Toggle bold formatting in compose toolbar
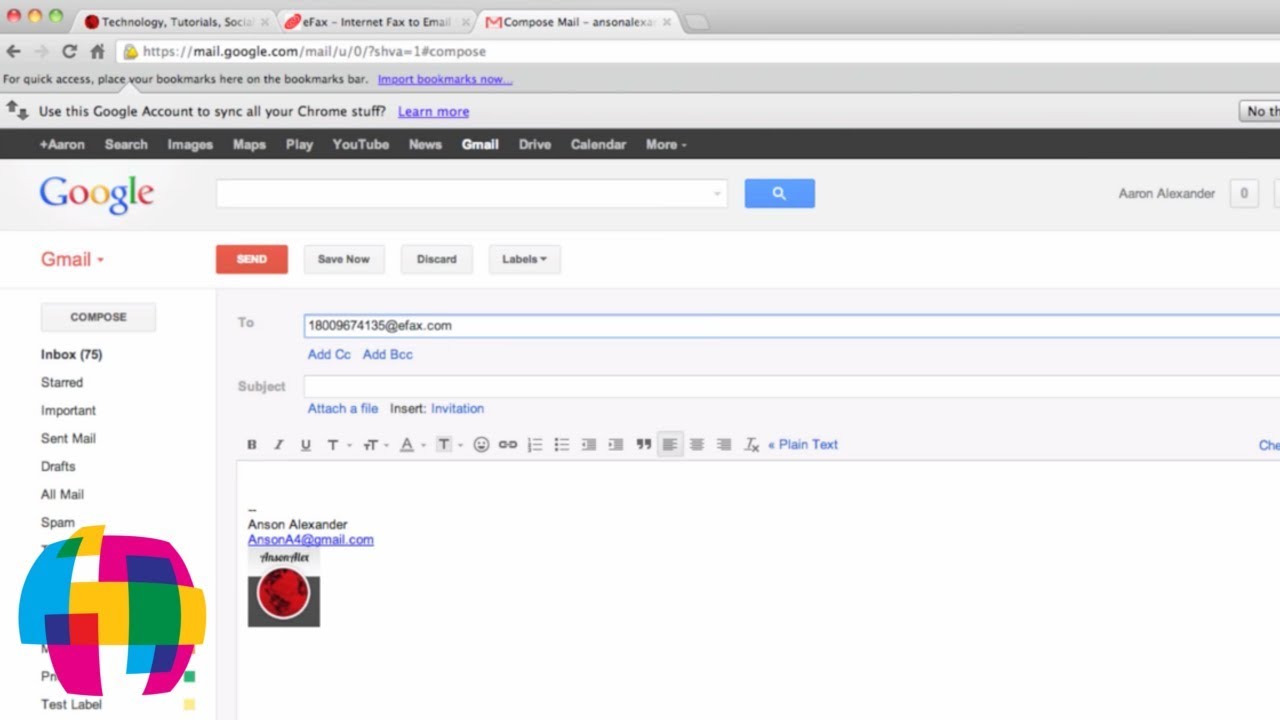Image resolution: width=1280 pixels, height=720 pixels. click(252, 445)
